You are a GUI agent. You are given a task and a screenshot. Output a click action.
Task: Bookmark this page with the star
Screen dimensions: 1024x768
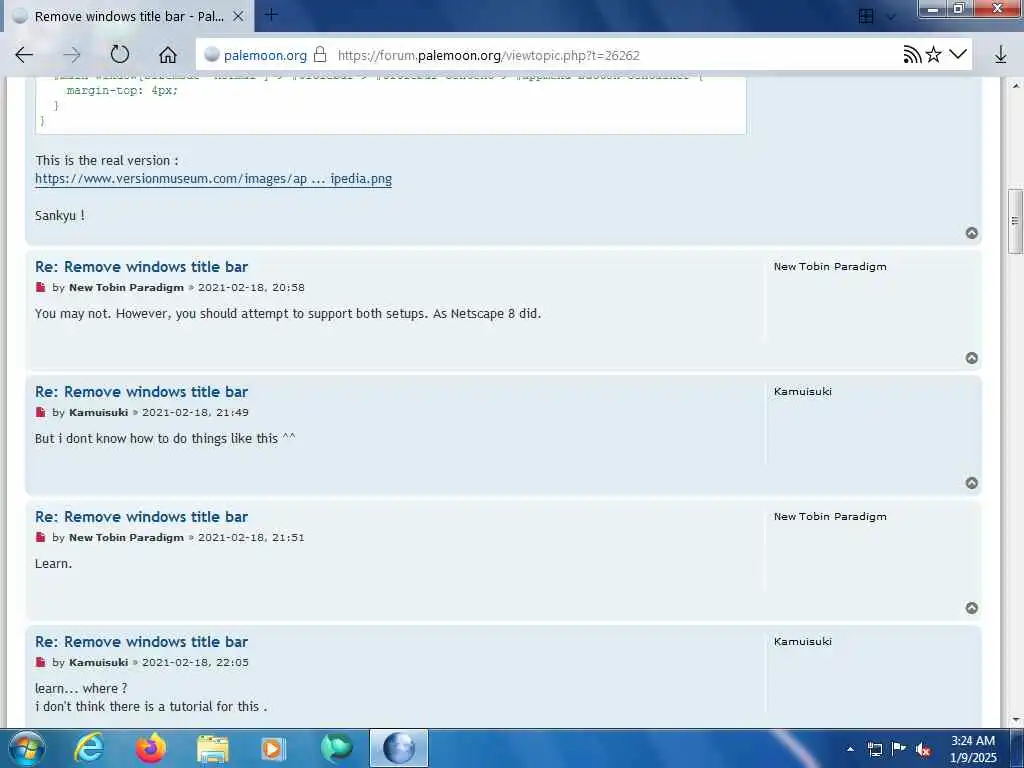pos(934,55)
